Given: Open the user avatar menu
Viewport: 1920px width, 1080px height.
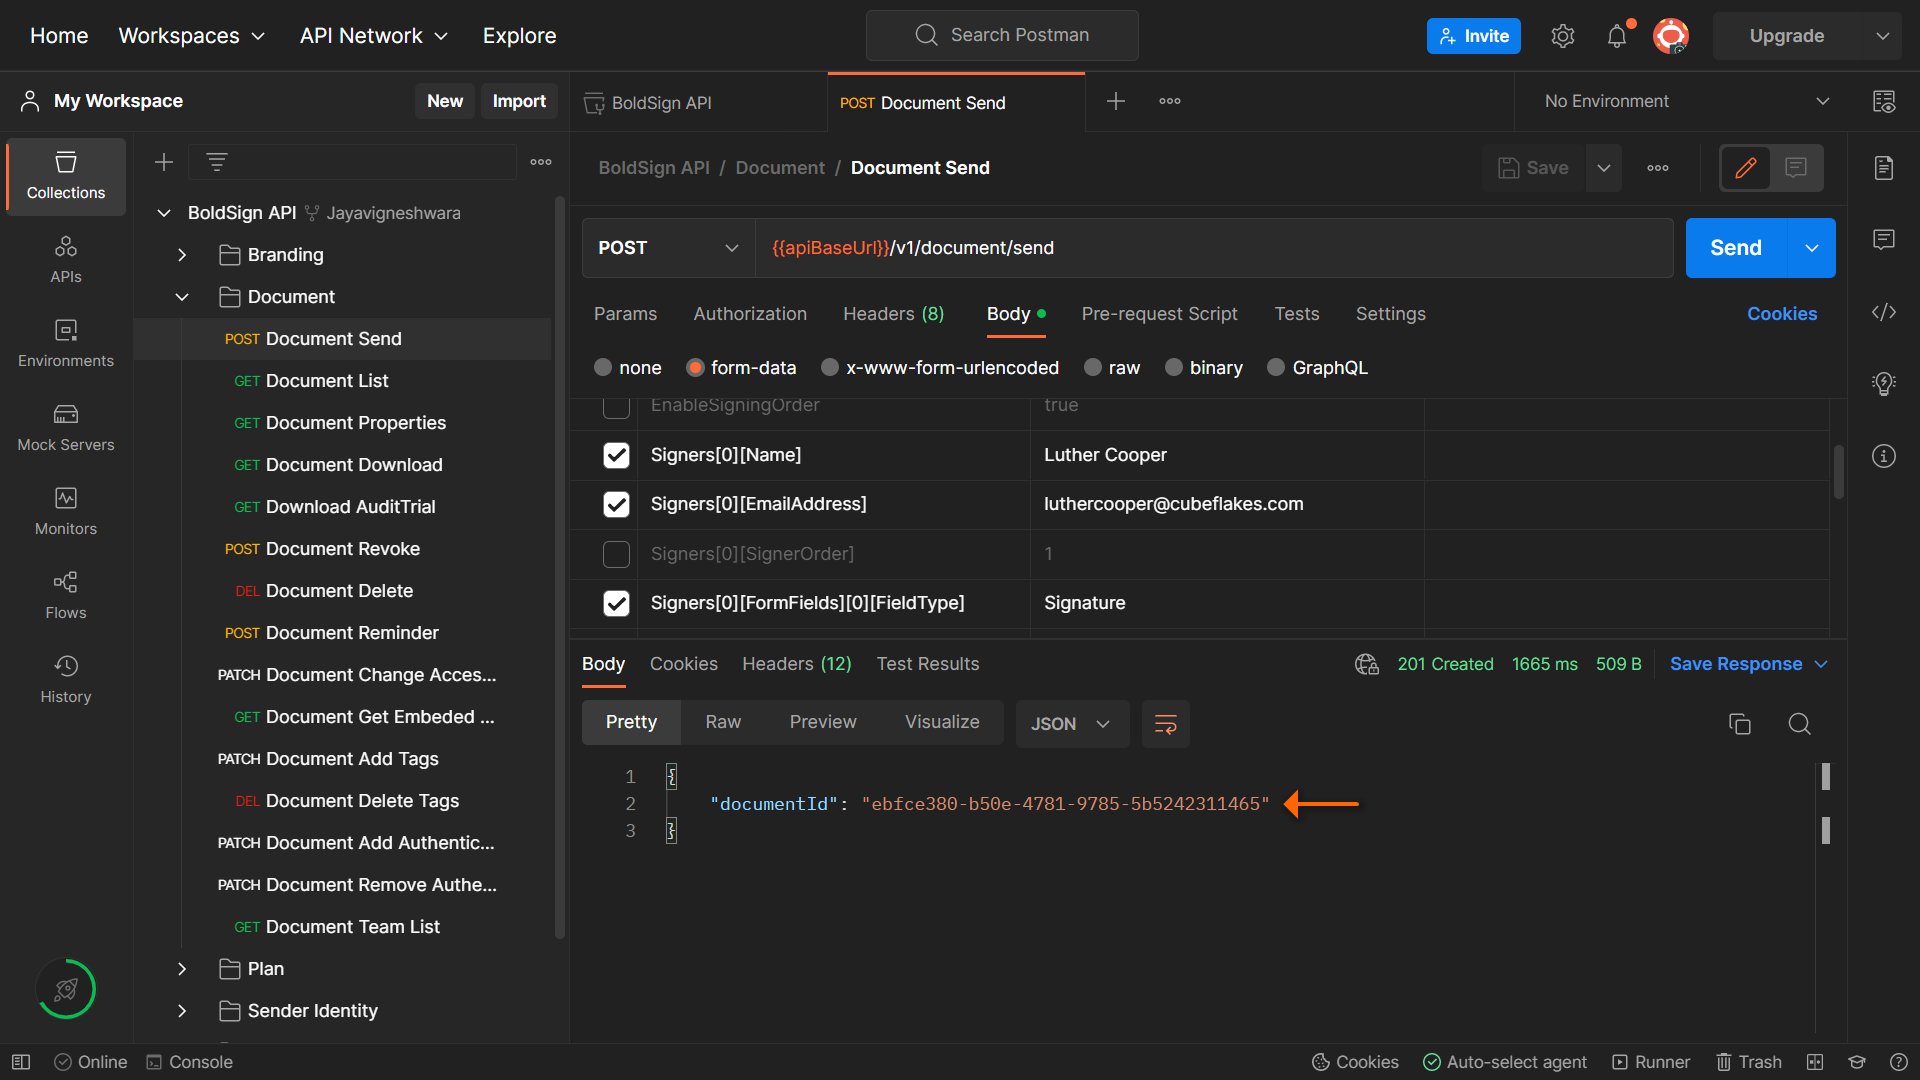Looking at the screenshot, I should 1670,36.
